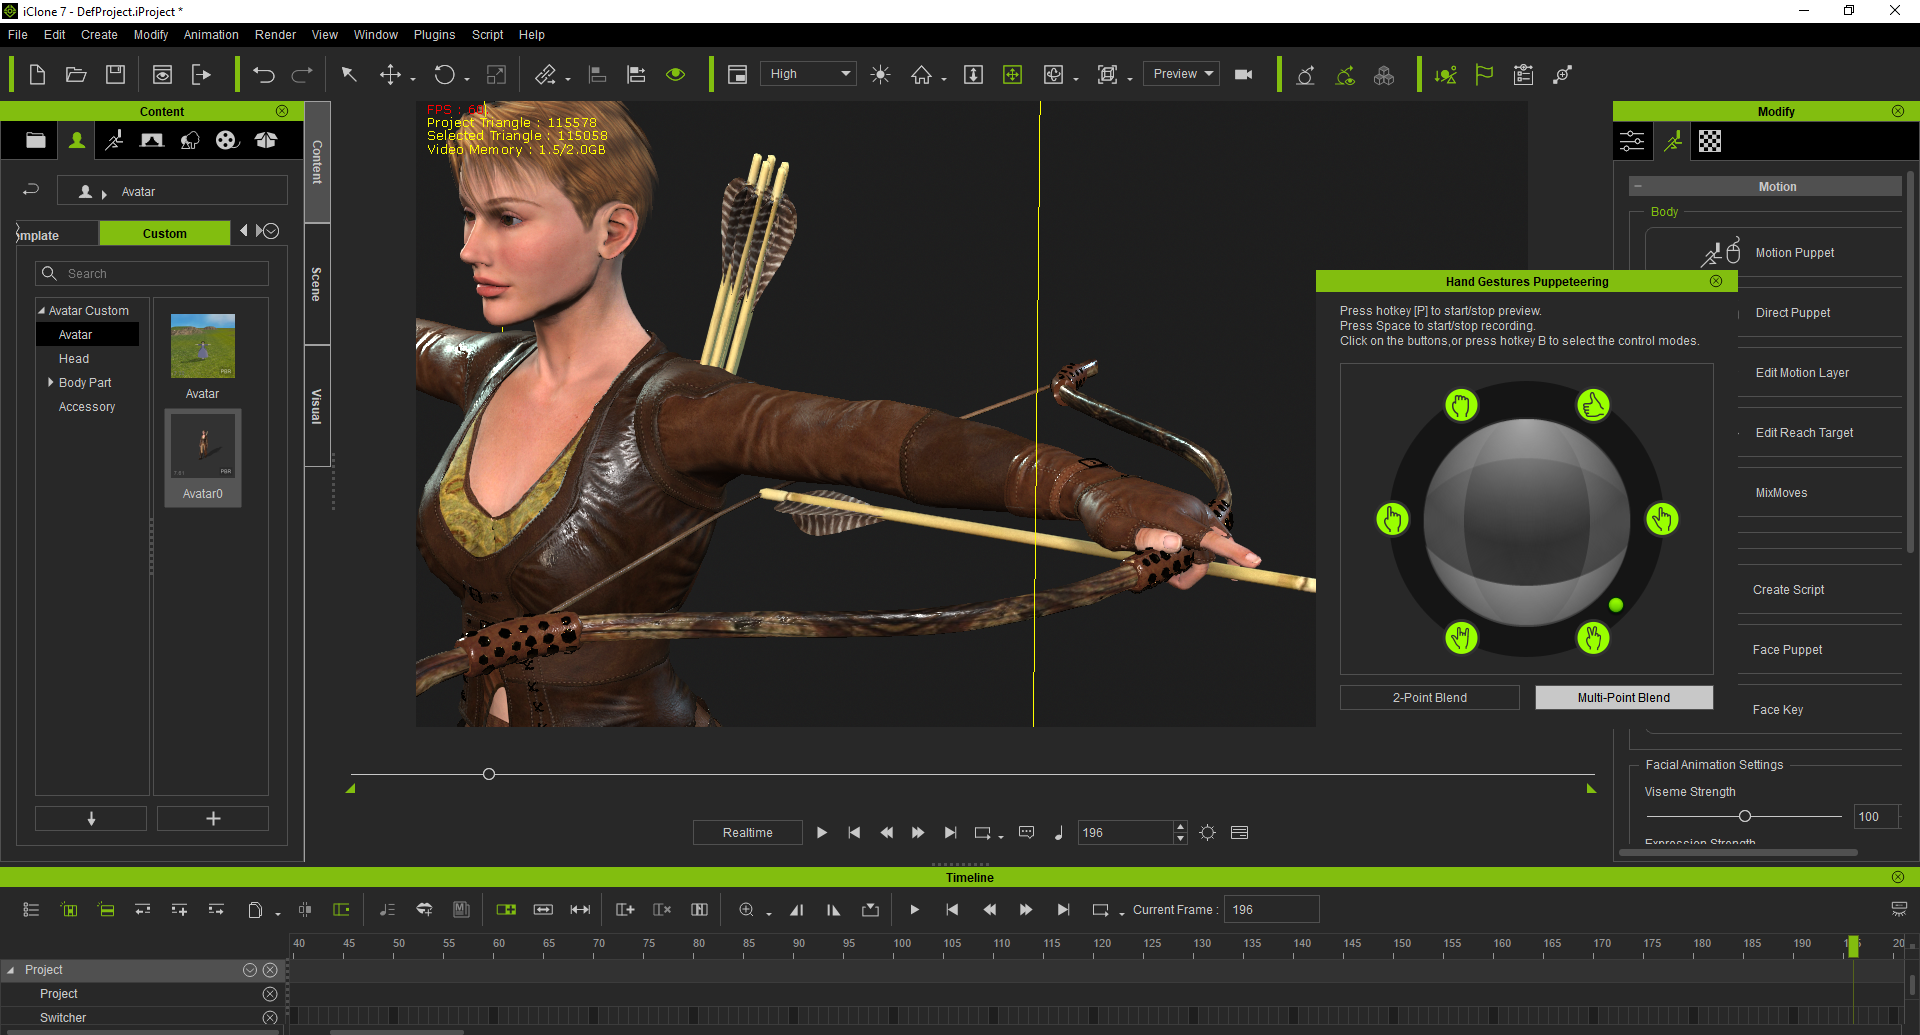Toggle the green eye visibility icon

click(676, 74)
